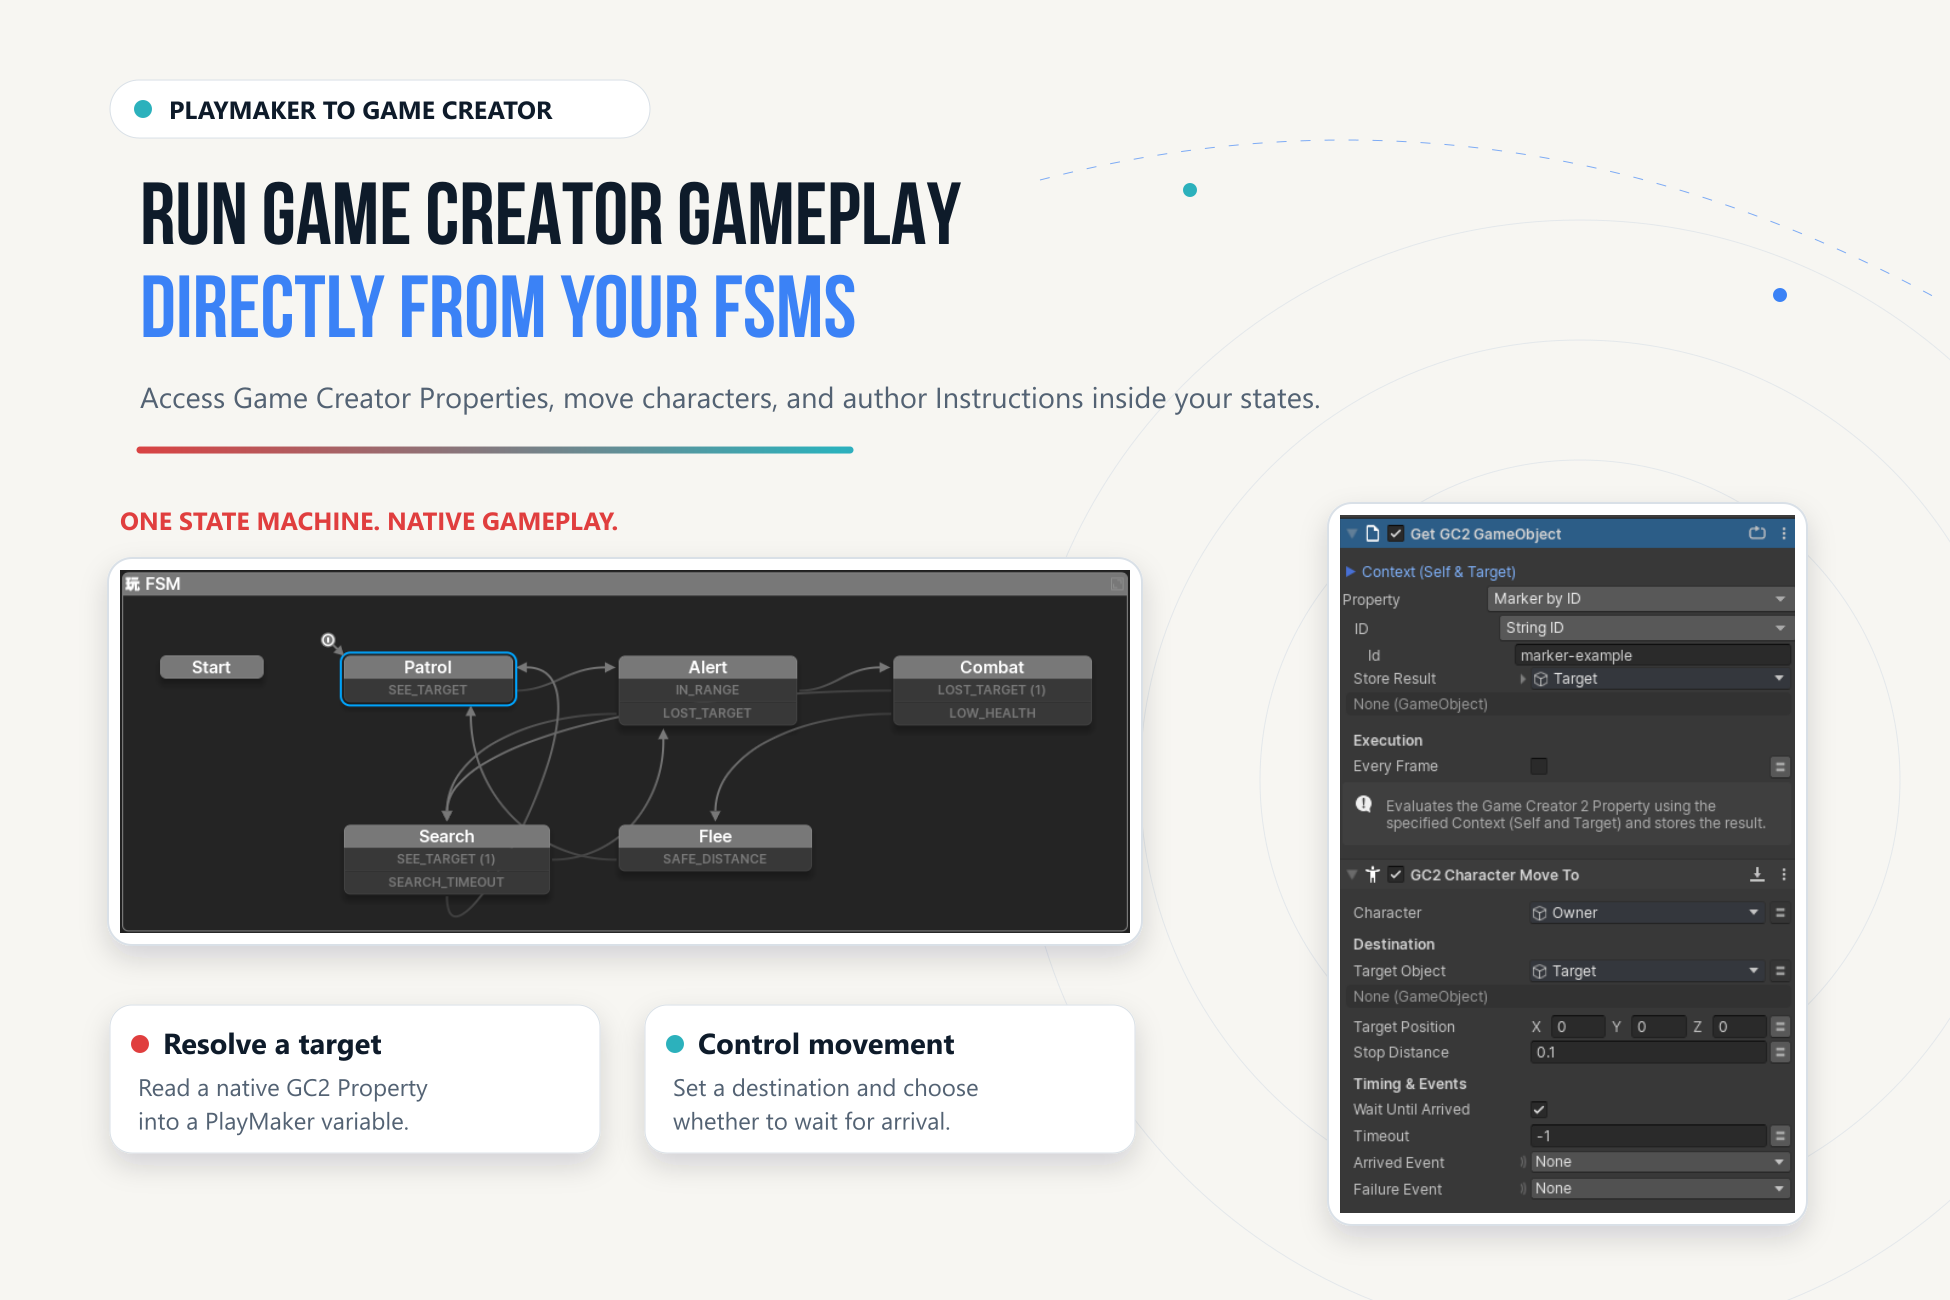The height and width of the screenshot is (1300, 1950).
Task: Click the variable toggle icon on Target Object row
Action: 1780,971
